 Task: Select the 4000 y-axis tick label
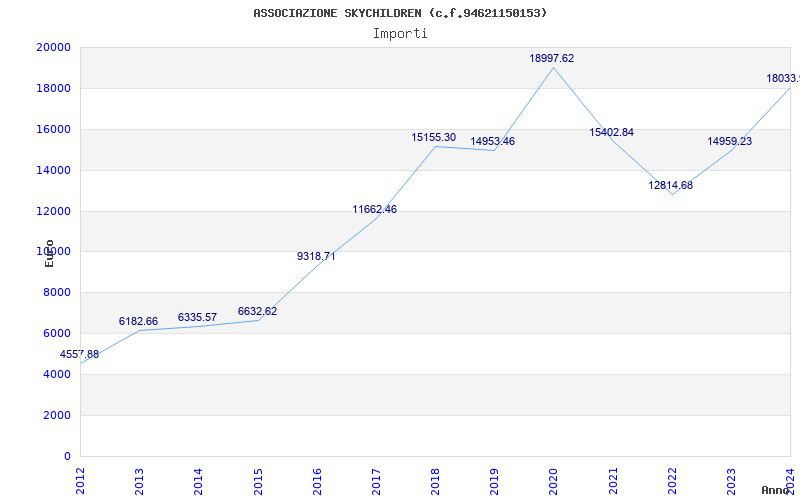click(x=57, y=374)
